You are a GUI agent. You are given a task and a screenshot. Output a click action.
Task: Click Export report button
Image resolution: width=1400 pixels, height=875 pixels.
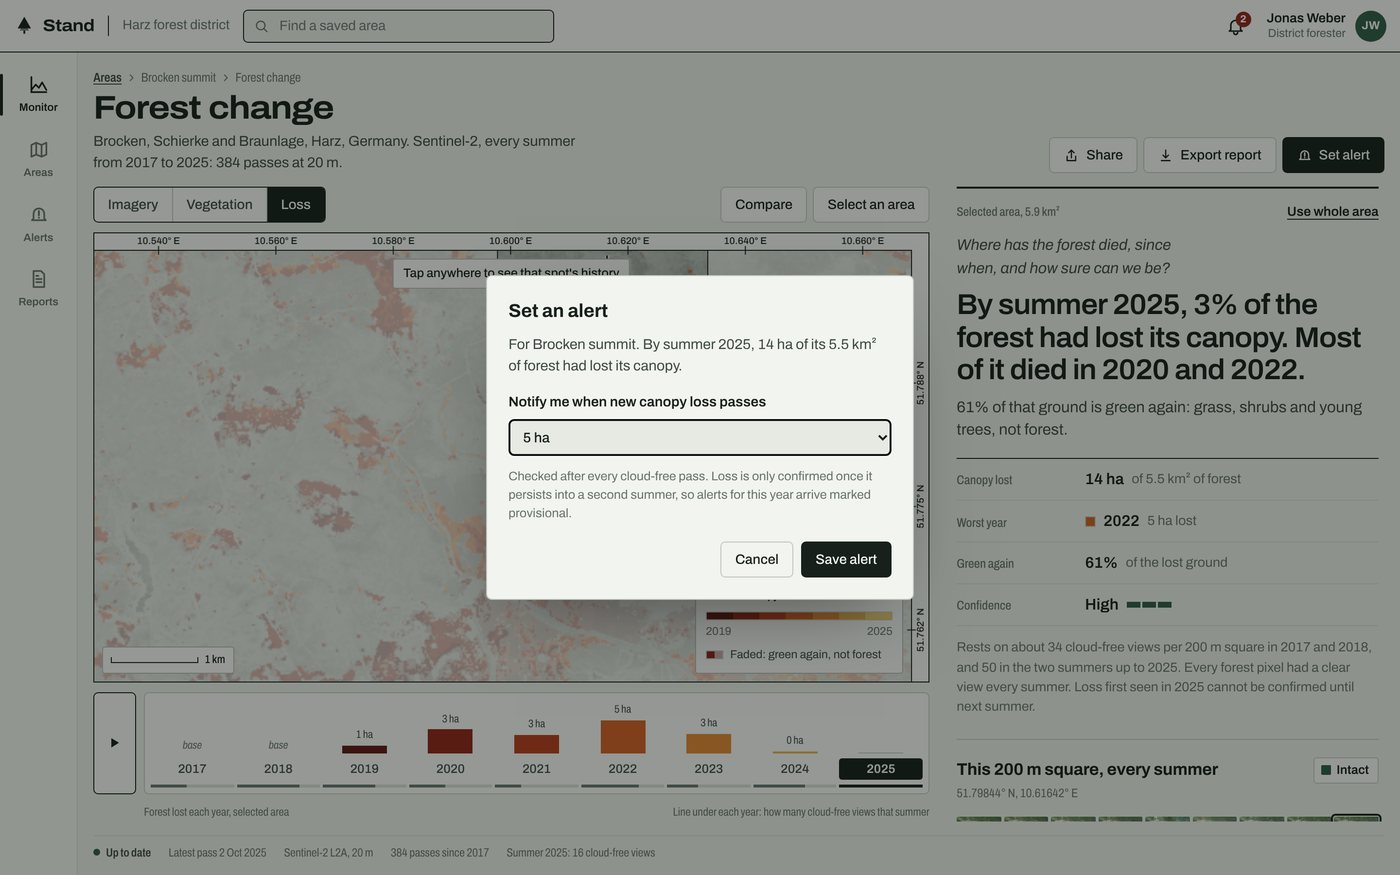pyautogui.click(x=1210, y=155)
